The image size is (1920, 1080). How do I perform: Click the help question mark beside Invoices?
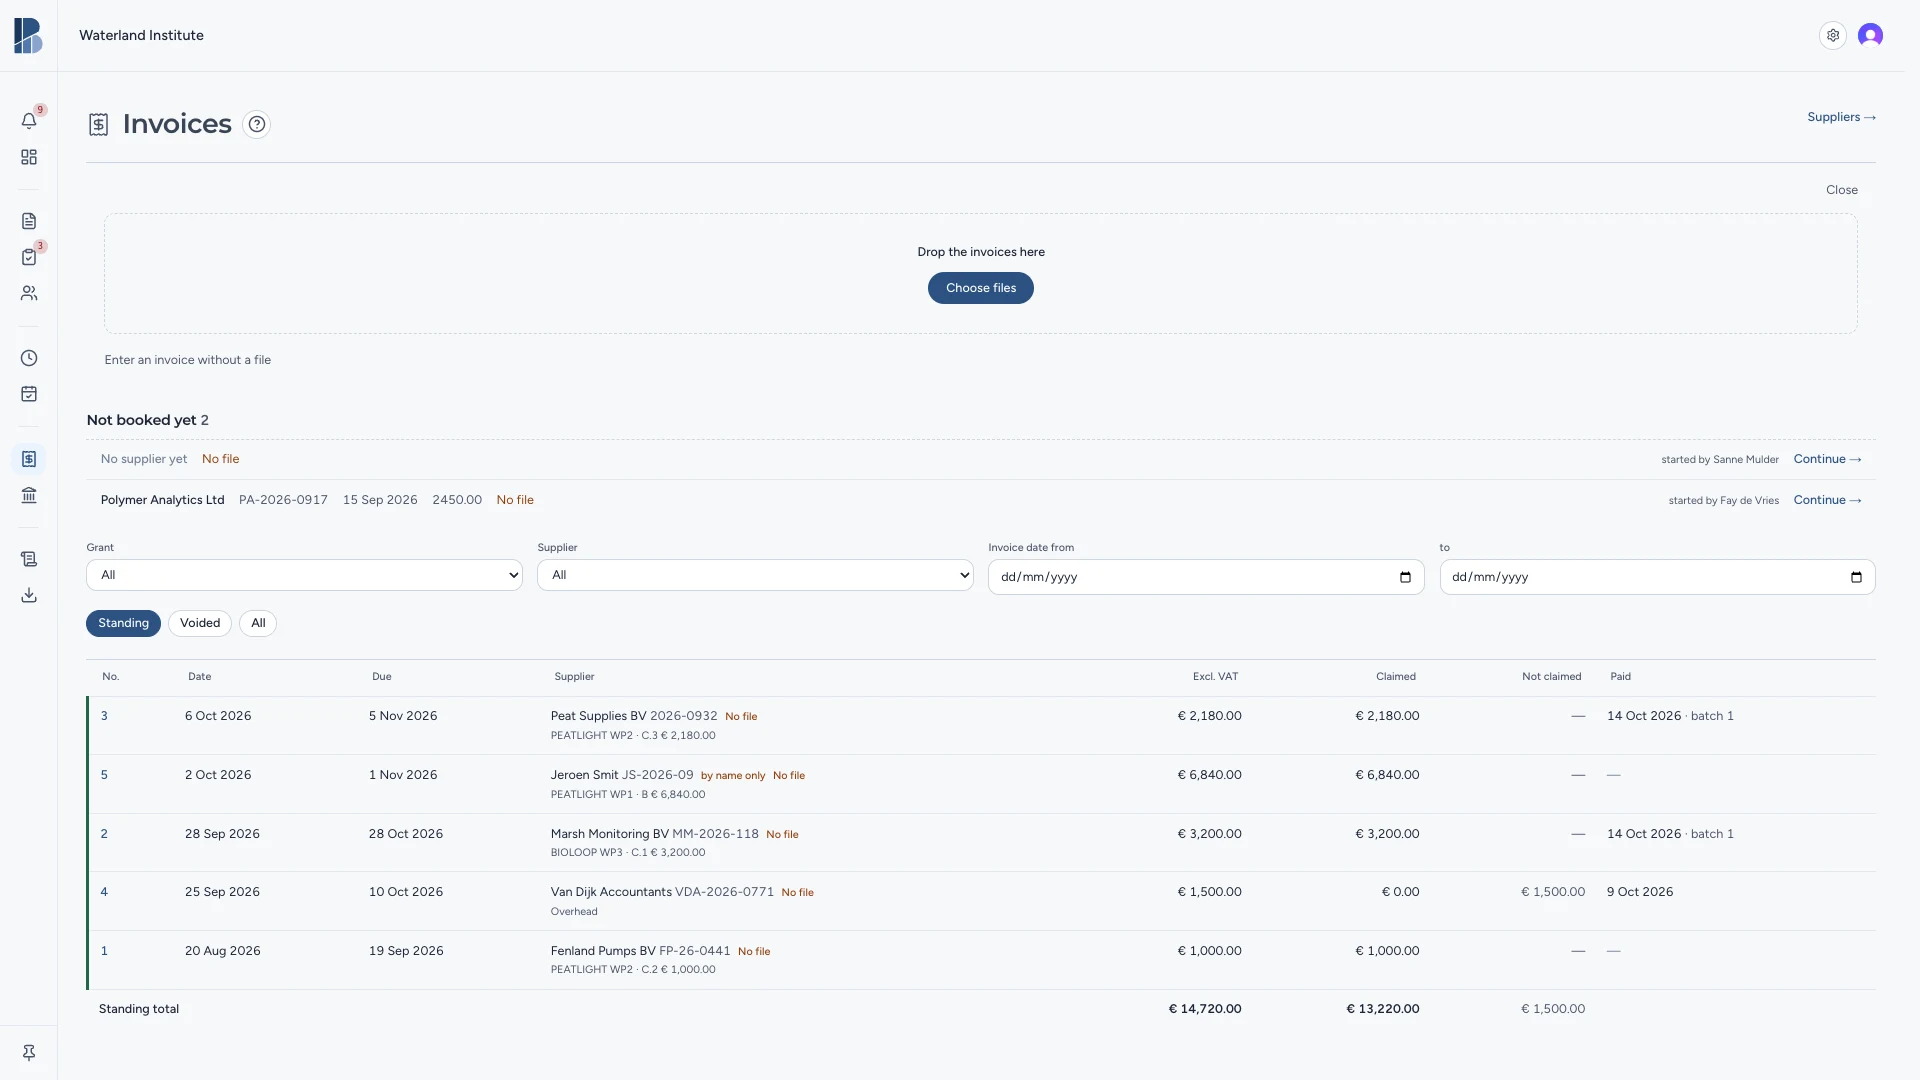point(257,124)
